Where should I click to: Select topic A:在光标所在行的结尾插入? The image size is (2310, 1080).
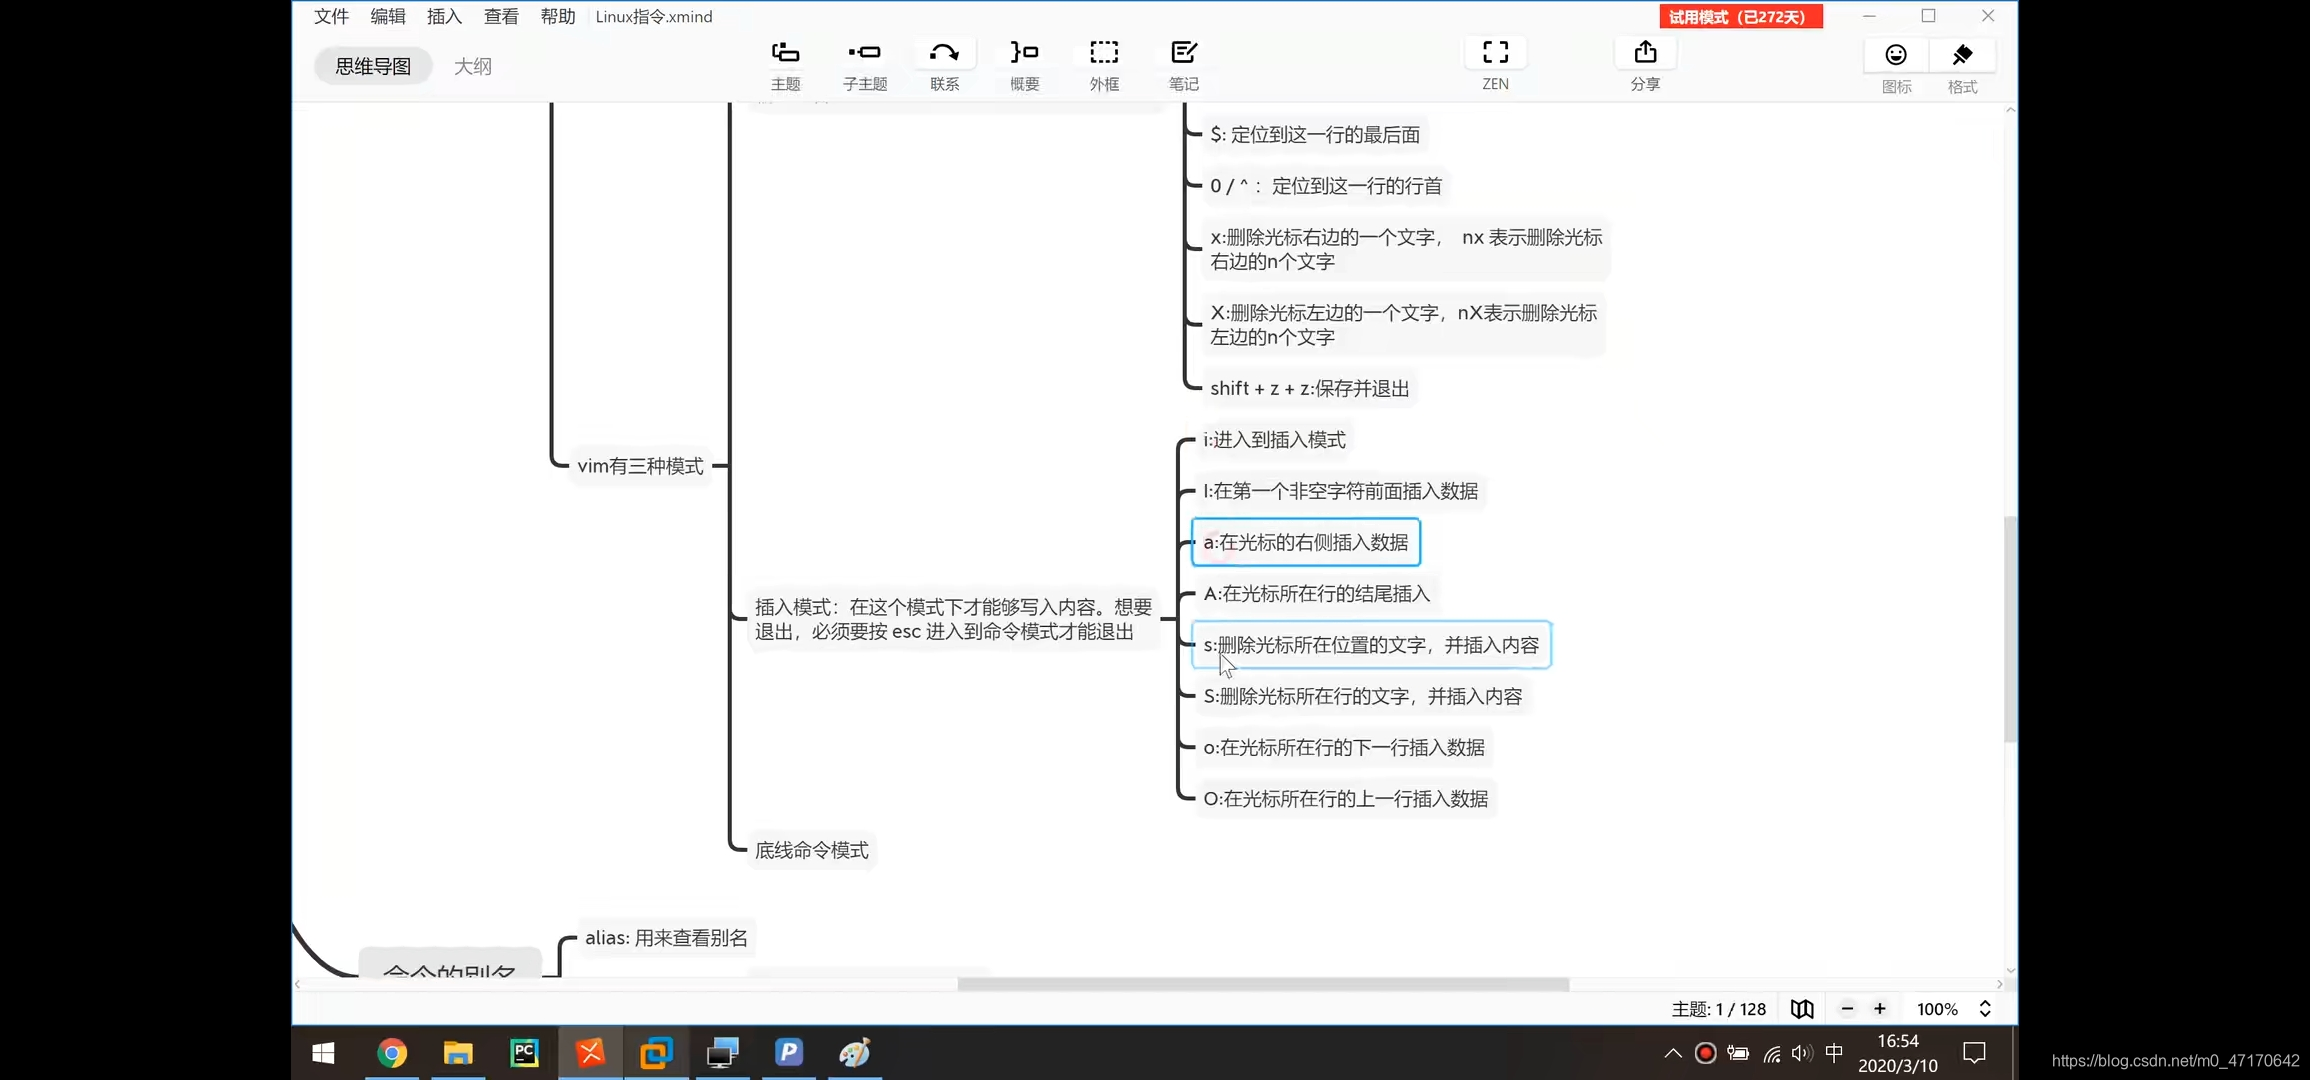[x=1317, y=594]
